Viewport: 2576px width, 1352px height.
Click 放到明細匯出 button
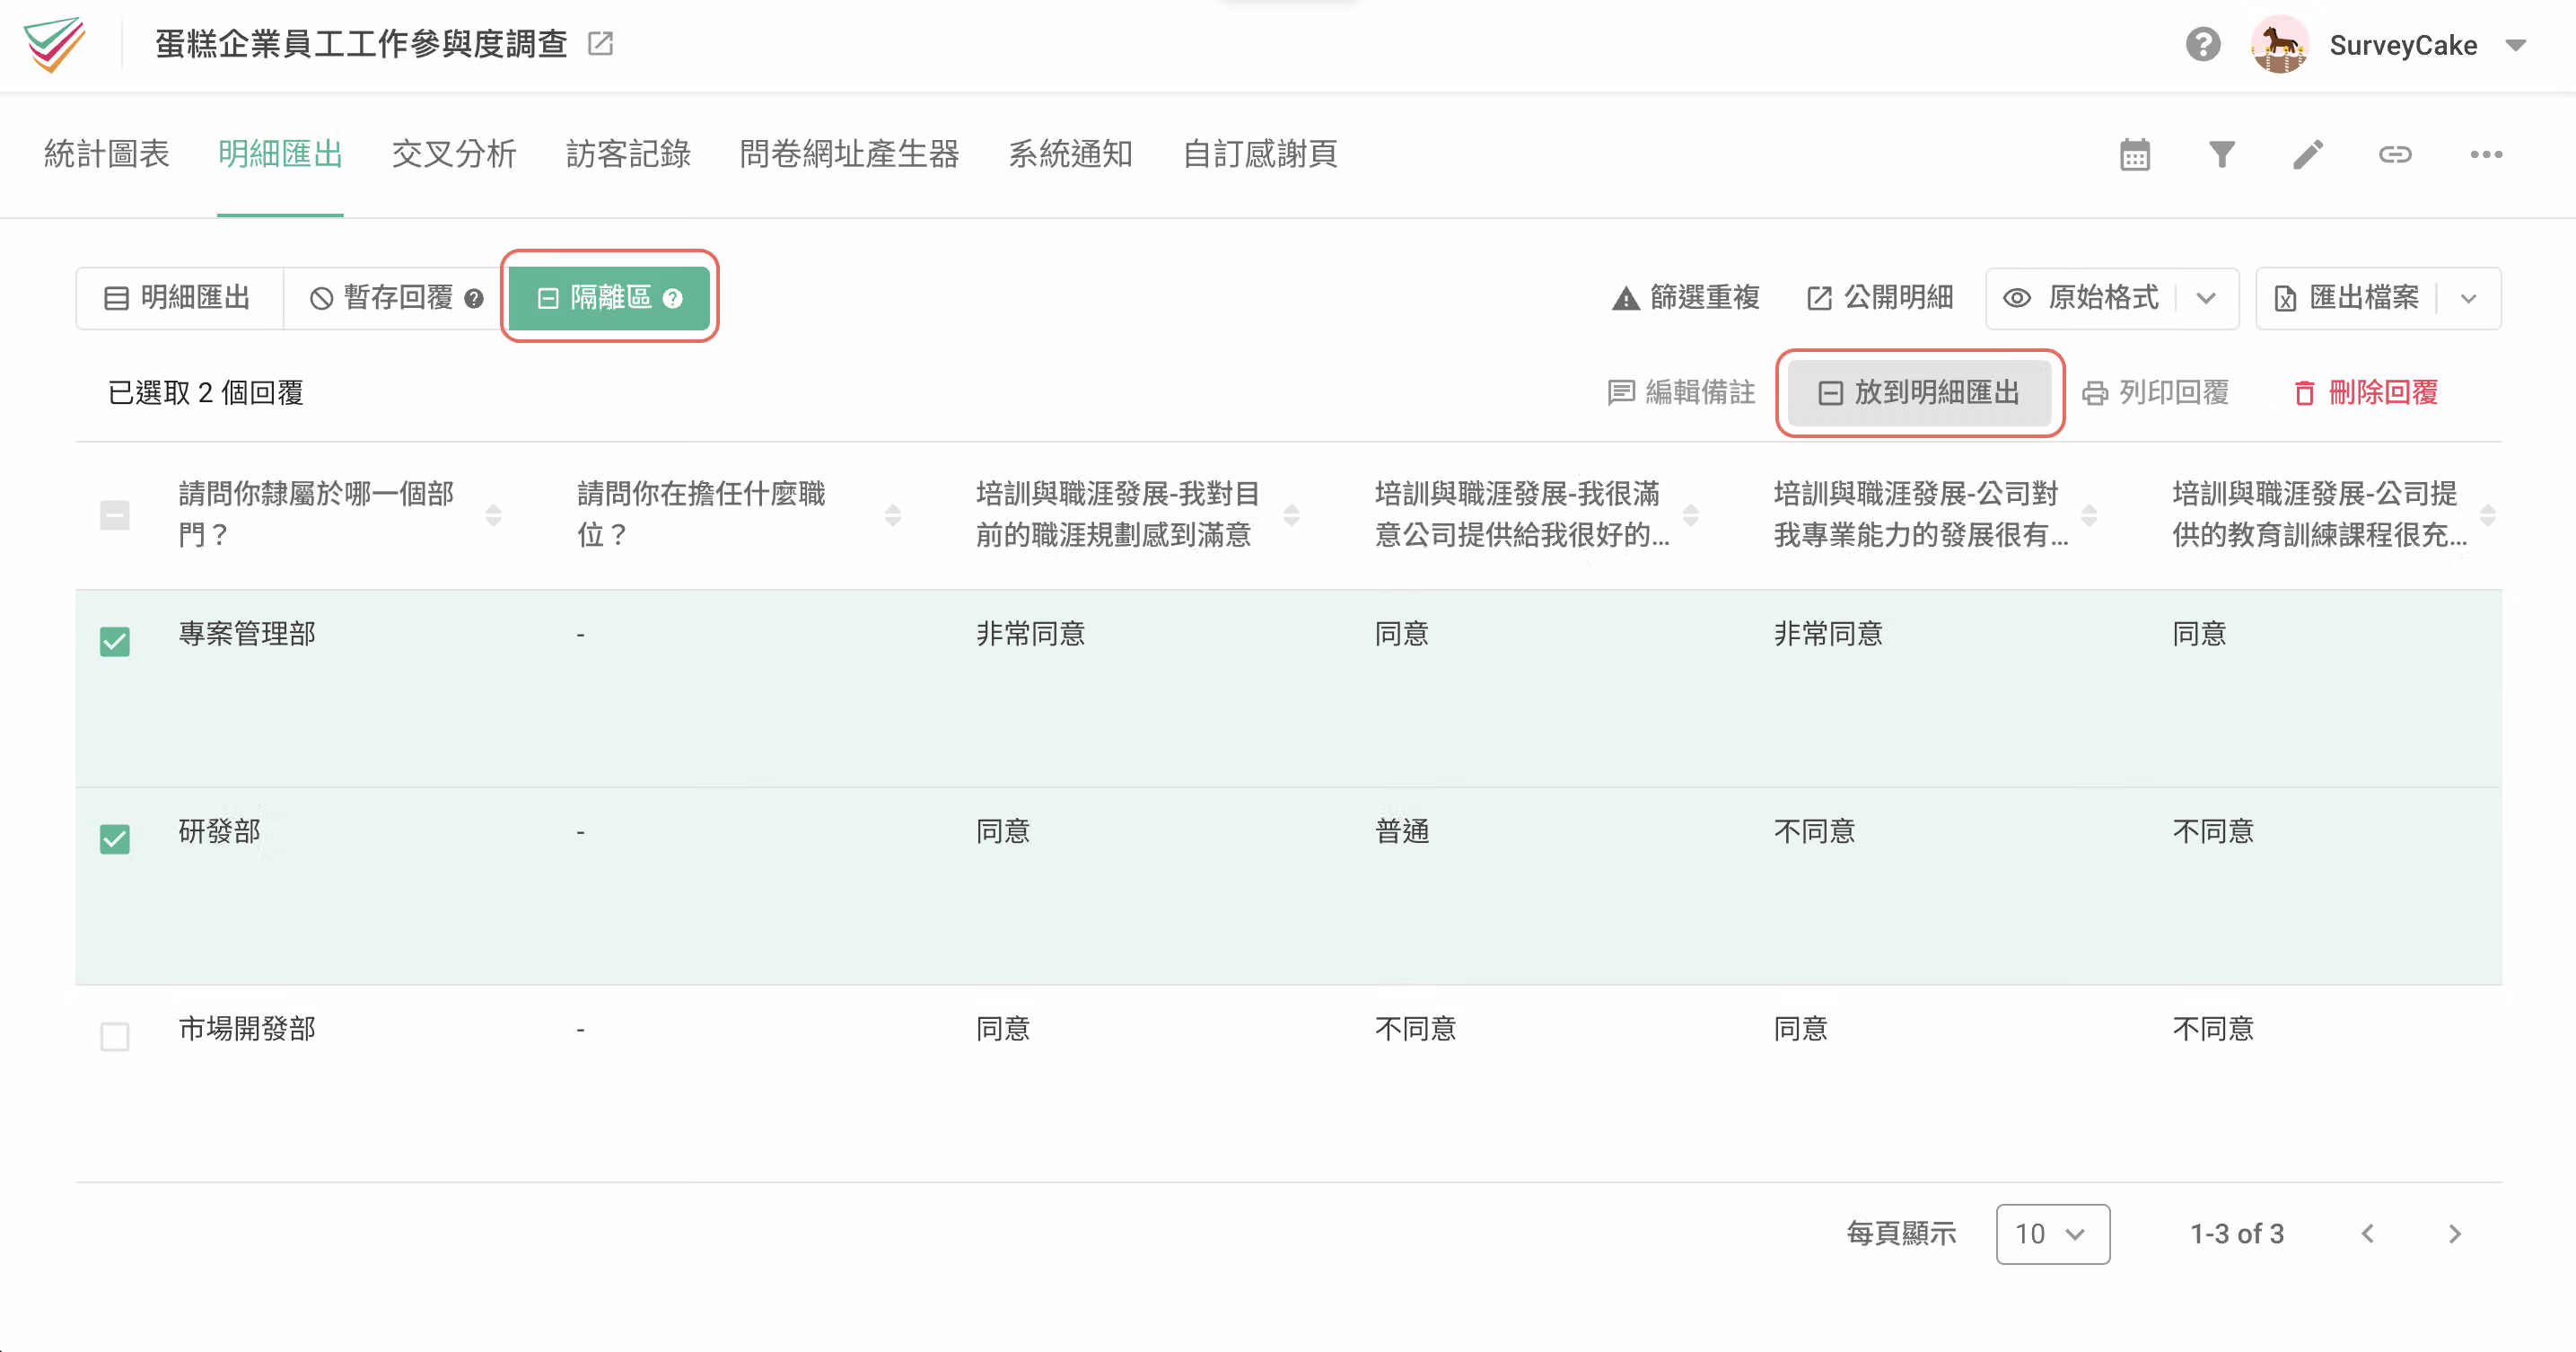(x=1919, y=393)
